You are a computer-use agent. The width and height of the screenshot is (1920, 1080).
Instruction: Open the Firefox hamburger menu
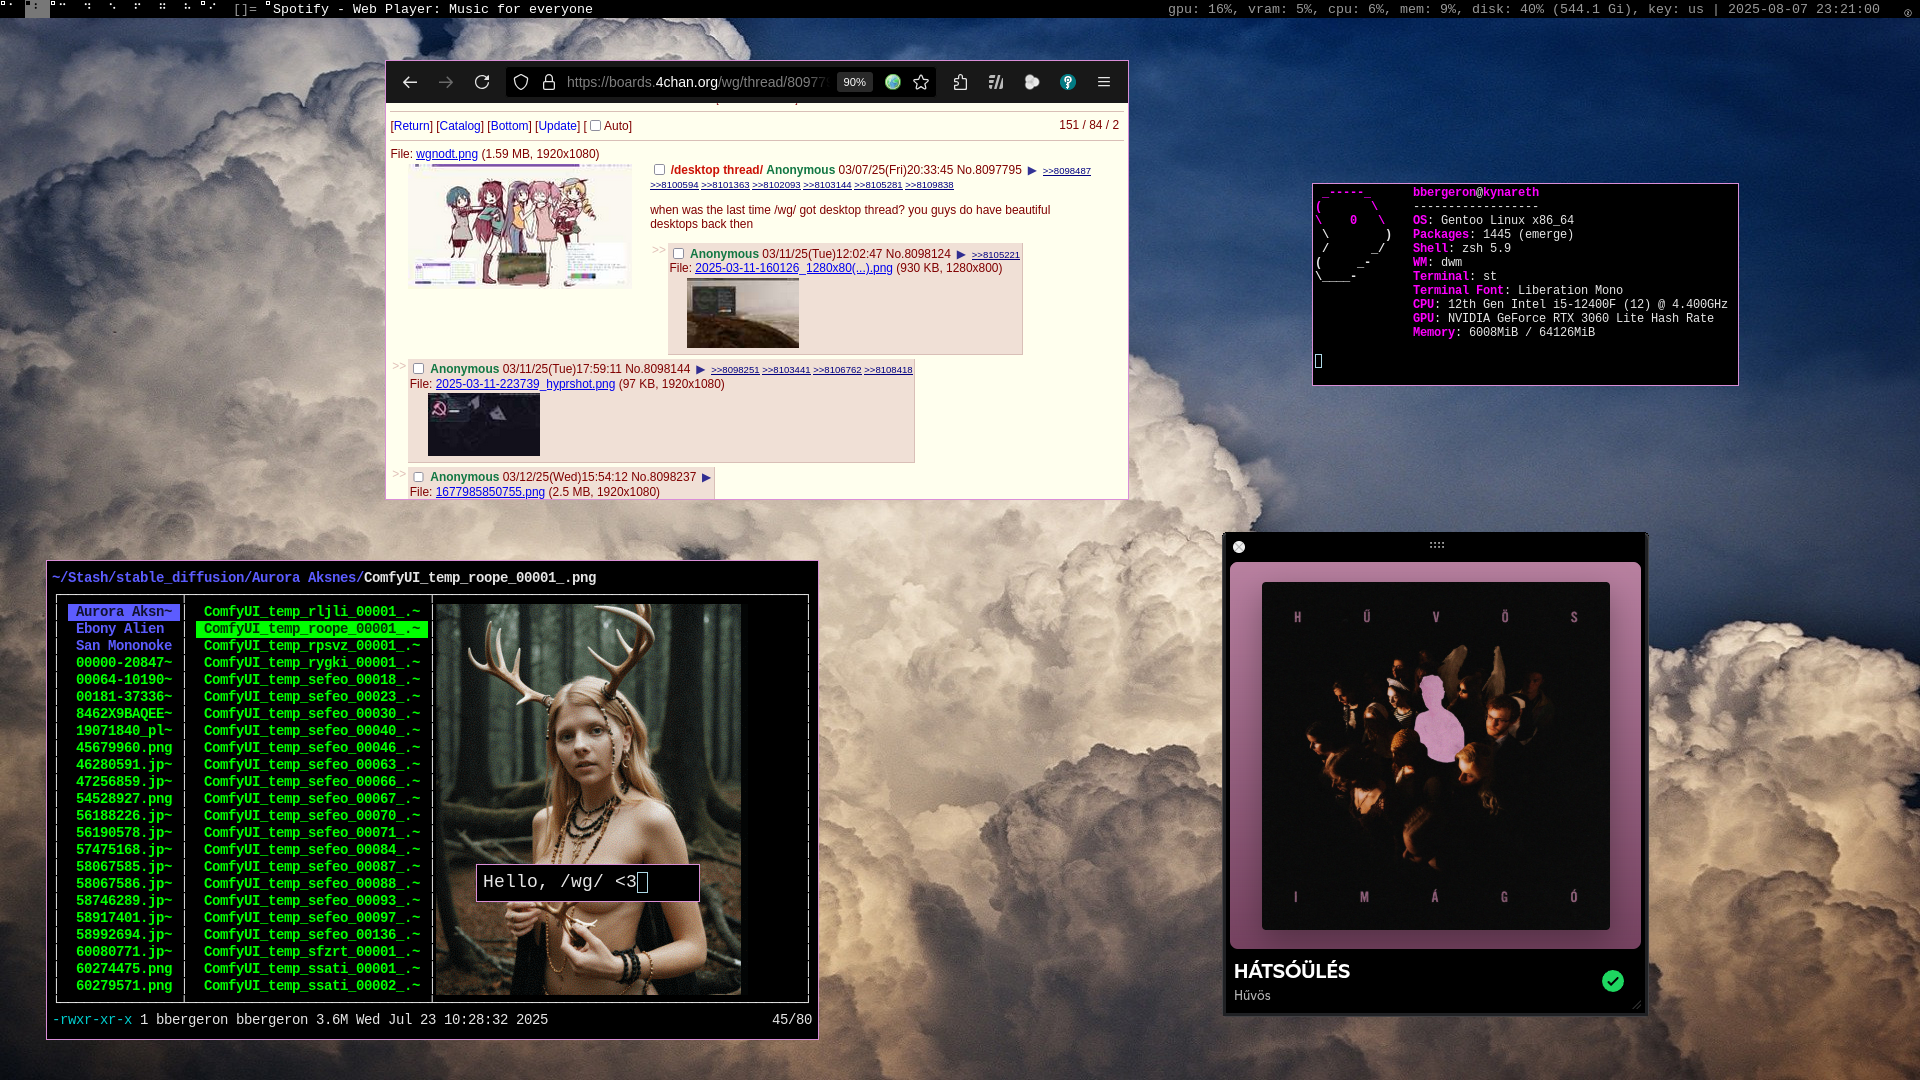(1104, 82)
